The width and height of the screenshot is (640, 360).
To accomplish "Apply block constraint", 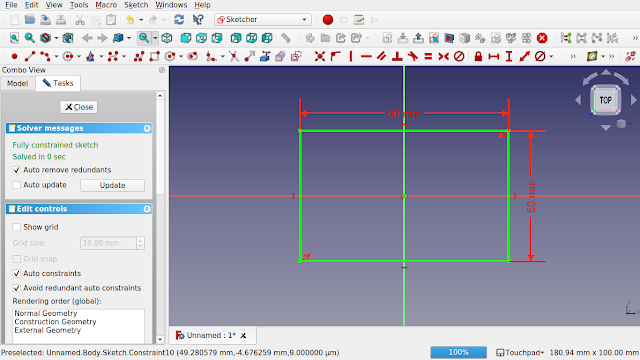I will tap(459, 56).
